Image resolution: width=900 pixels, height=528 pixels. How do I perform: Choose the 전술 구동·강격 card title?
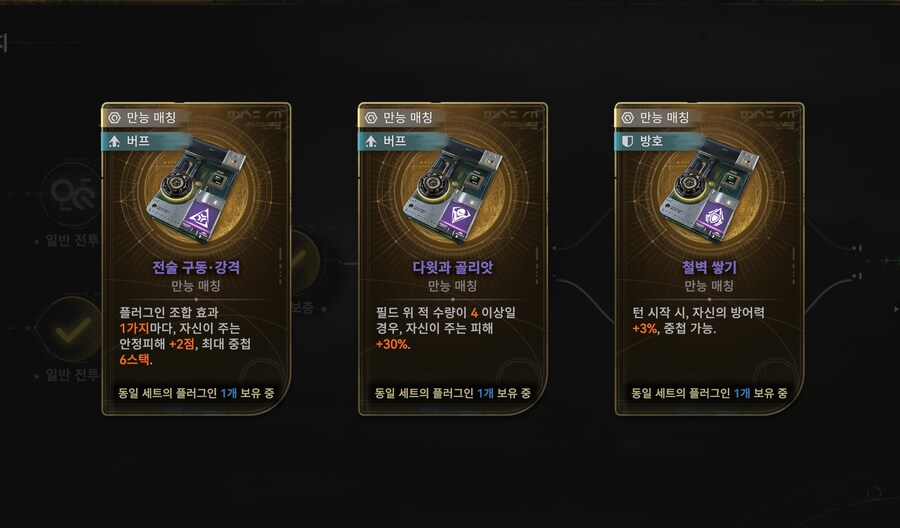click(x=196, y=267)
